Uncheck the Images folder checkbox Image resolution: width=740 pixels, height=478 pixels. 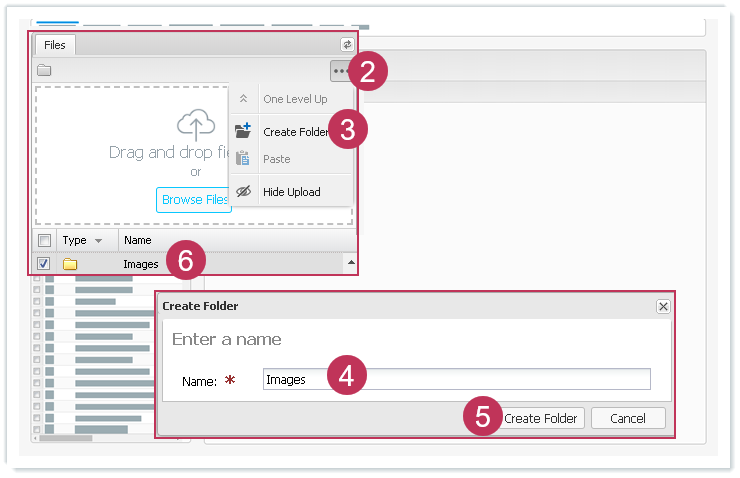(44, 264)
